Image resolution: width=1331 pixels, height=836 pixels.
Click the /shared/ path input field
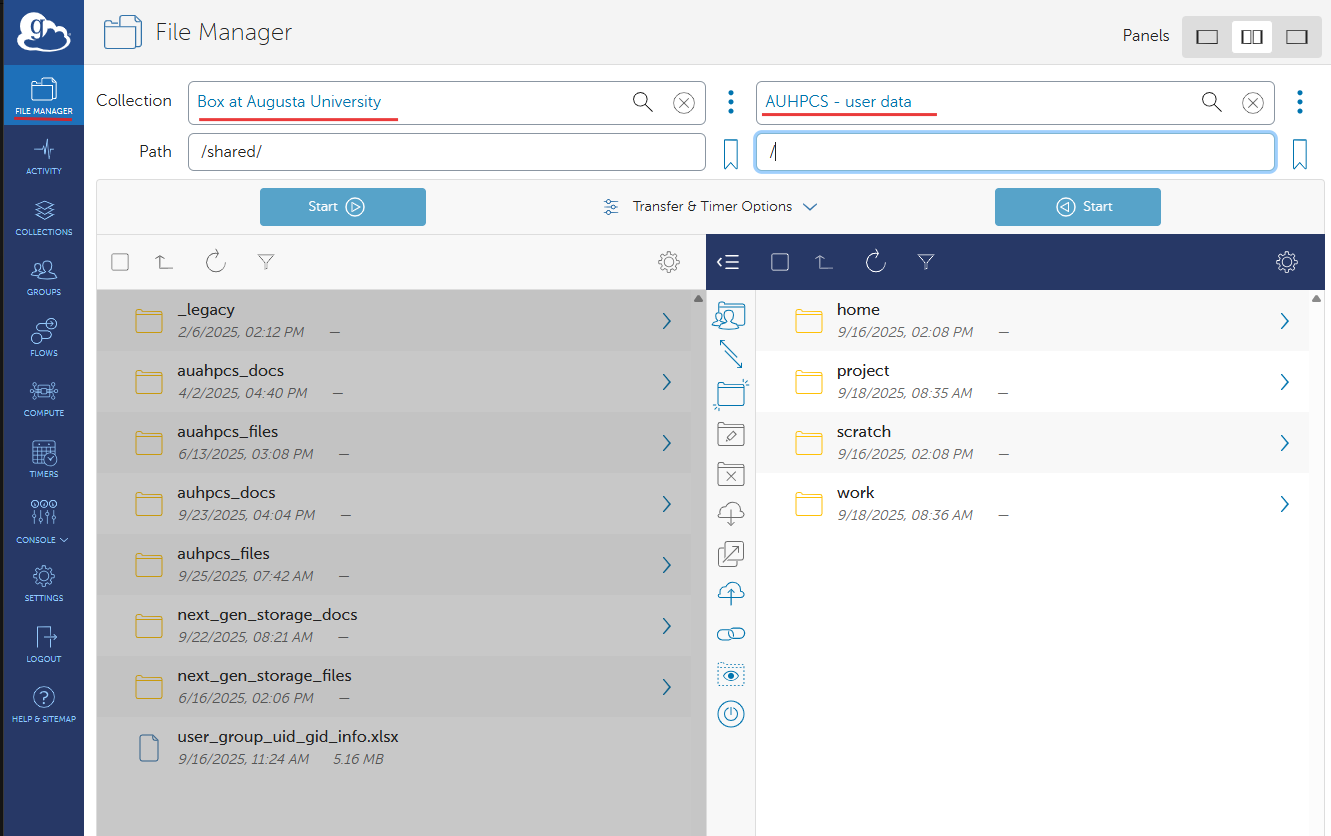tap(446, 152)
